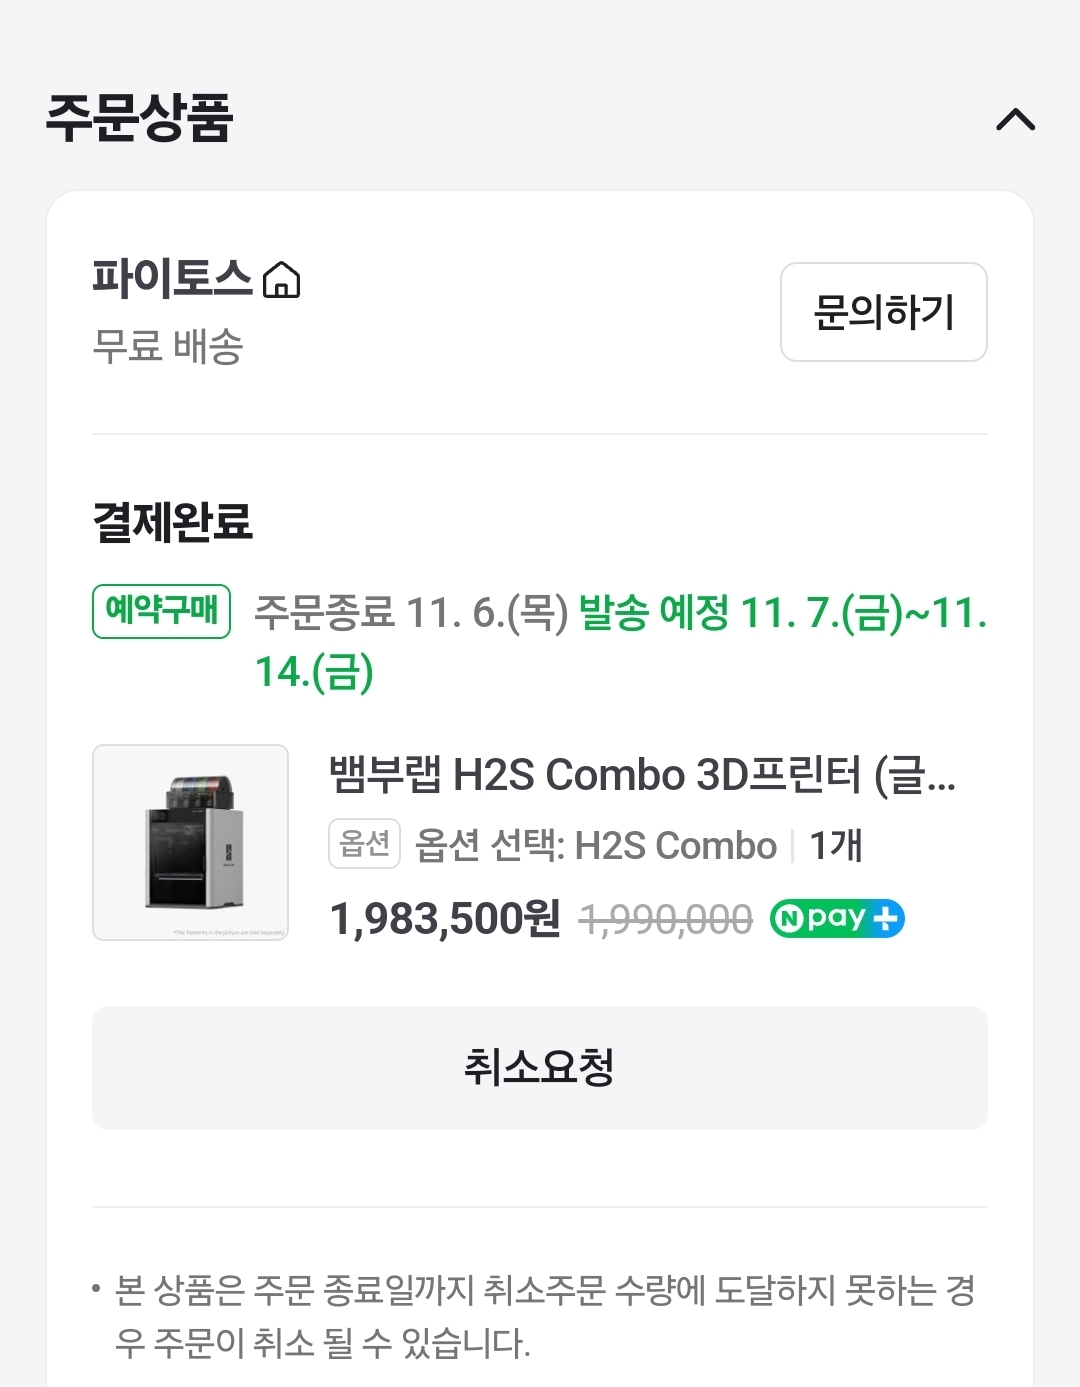
Task: Select the 결제완료 status heading
Action: (173, 522)
